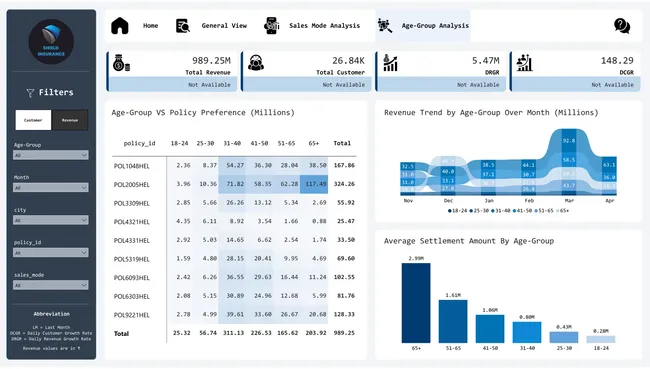The width and height of the screenshot is (650, 369).
Task: Select the 51-65 settlement bar
Action: point(453,321)
